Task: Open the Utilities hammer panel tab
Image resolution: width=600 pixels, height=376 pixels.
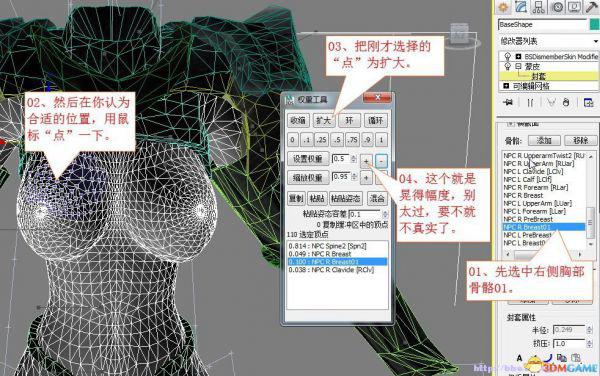Action: pos(592,7)
